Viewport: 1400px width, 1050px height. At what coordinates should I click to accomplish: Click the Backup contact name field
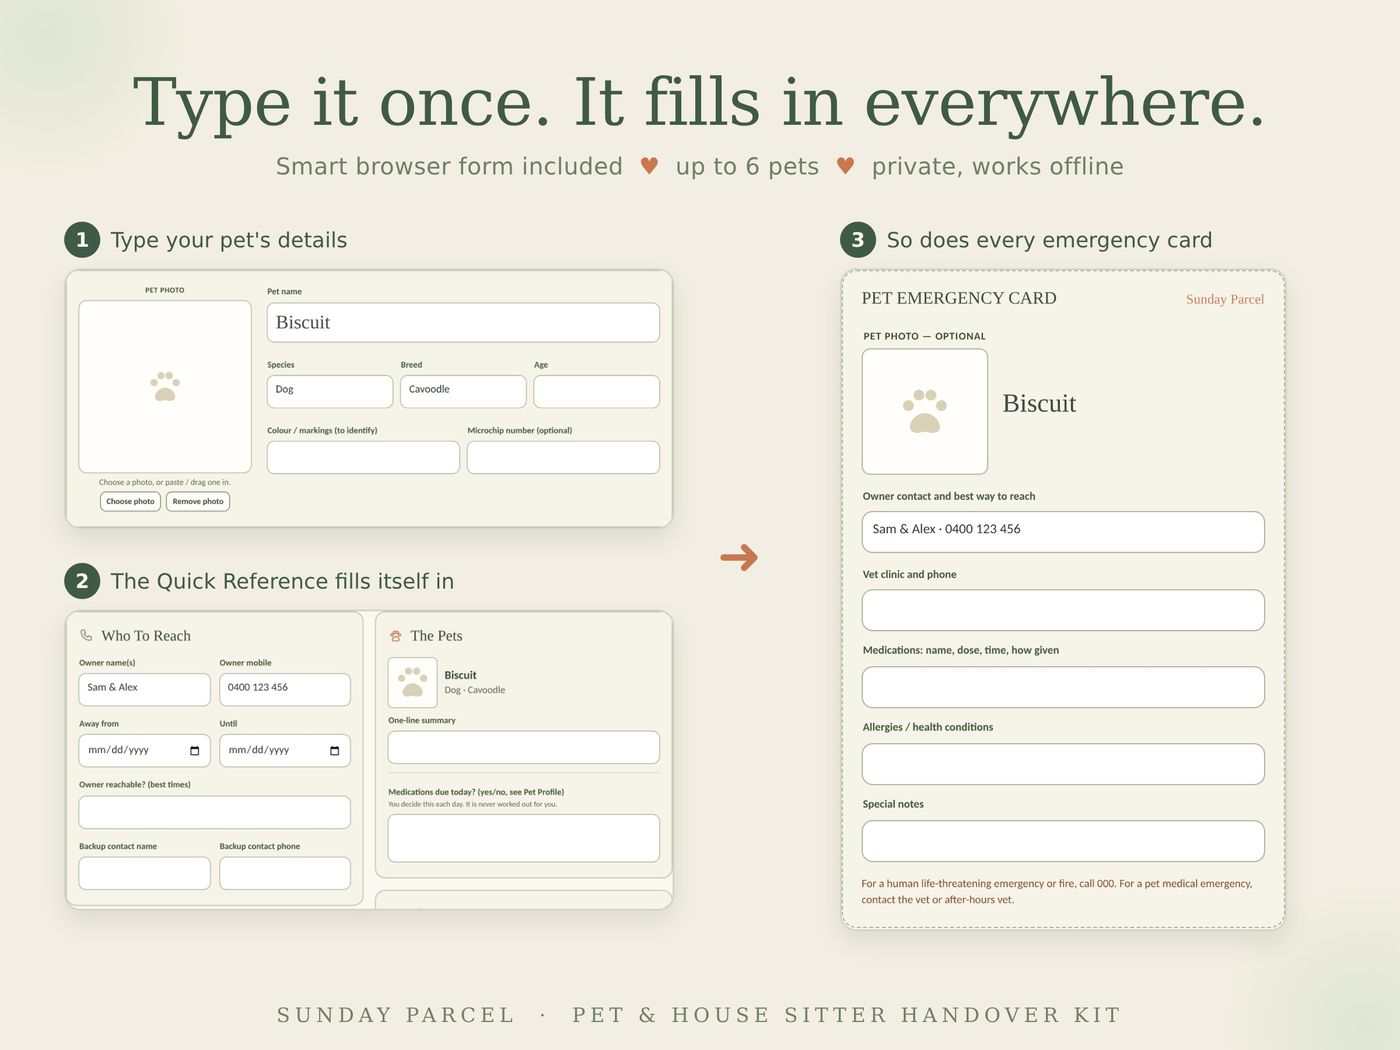click(x=145, y=873)
